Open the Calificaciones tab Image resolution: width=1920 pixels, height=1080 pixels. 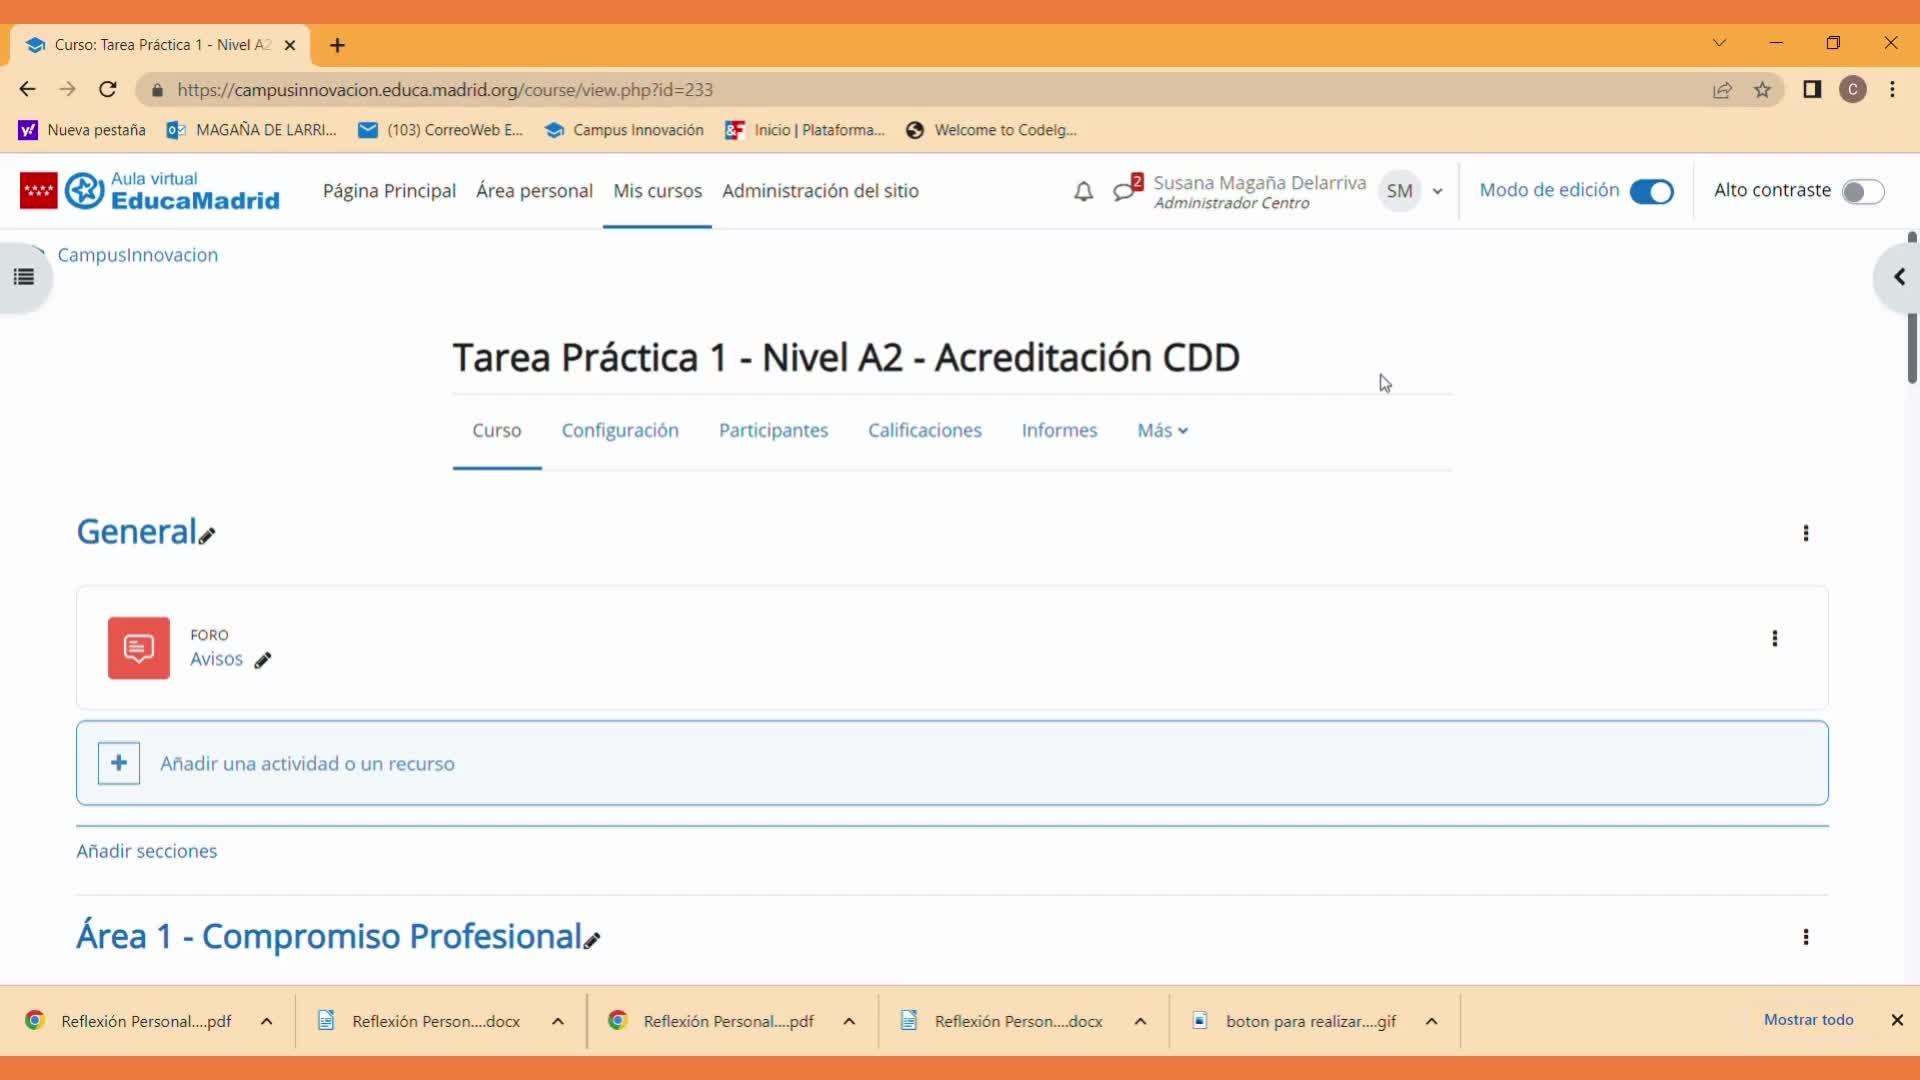point(924,431)
